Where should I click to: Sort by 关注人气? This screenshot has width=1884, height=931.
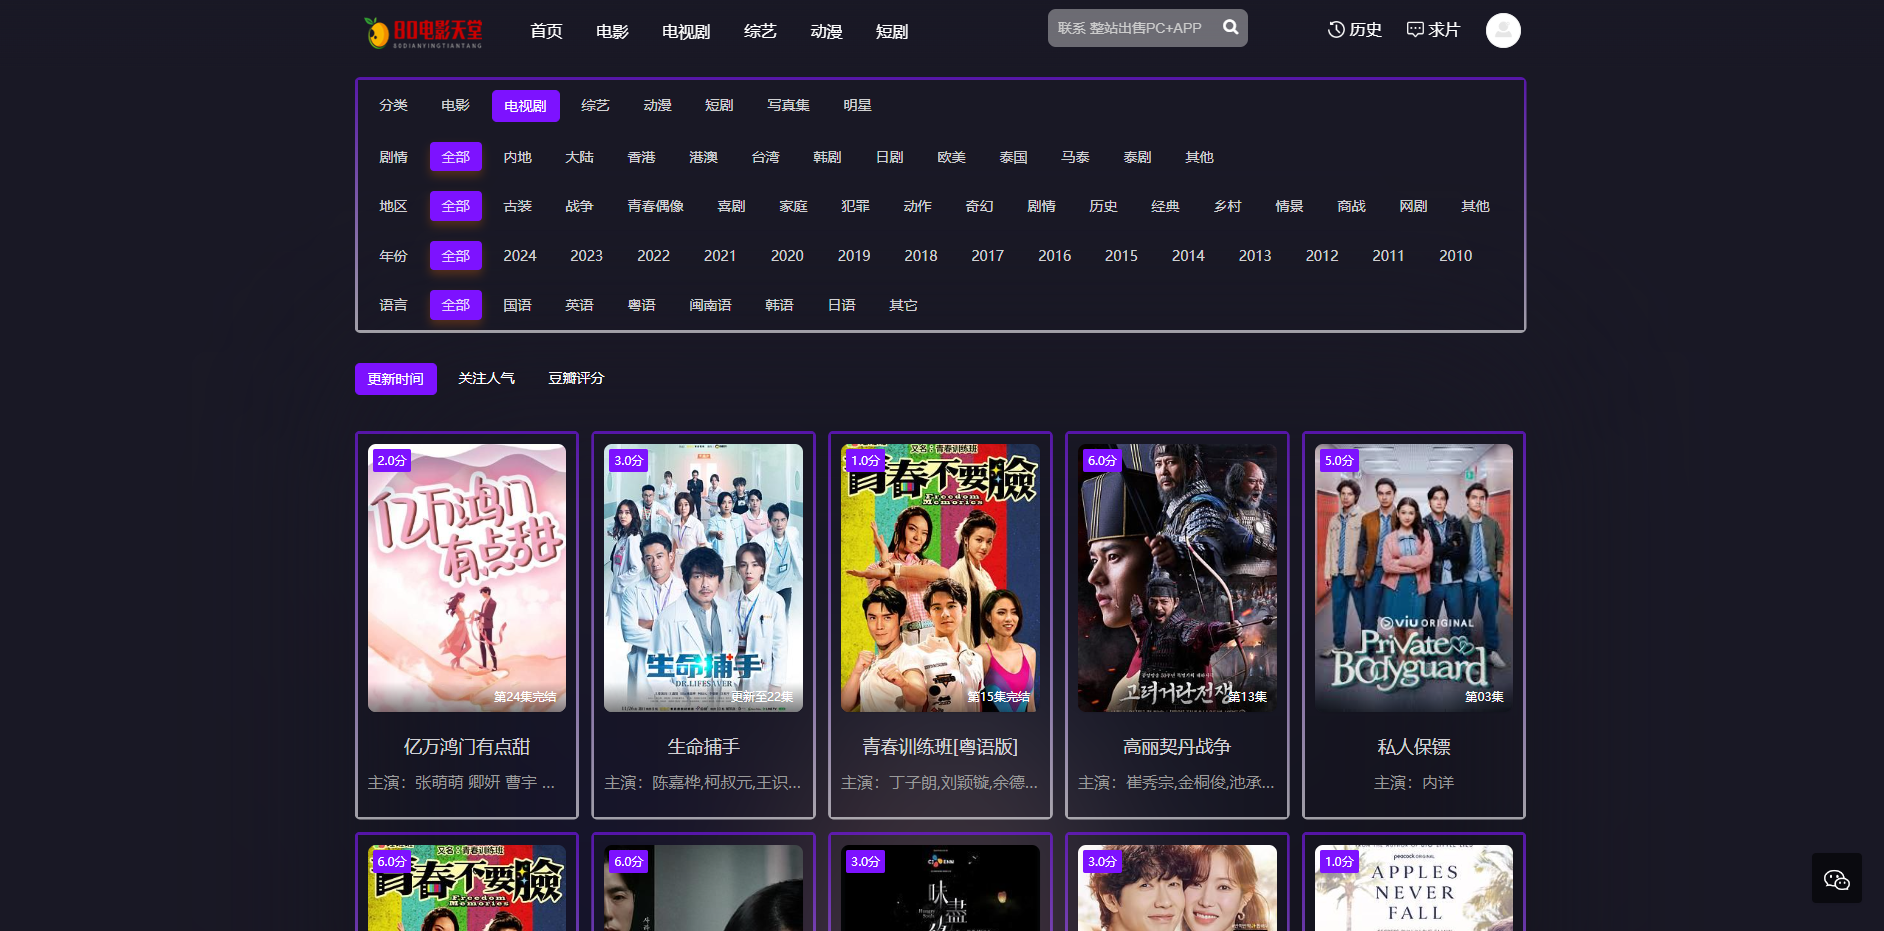486,378
